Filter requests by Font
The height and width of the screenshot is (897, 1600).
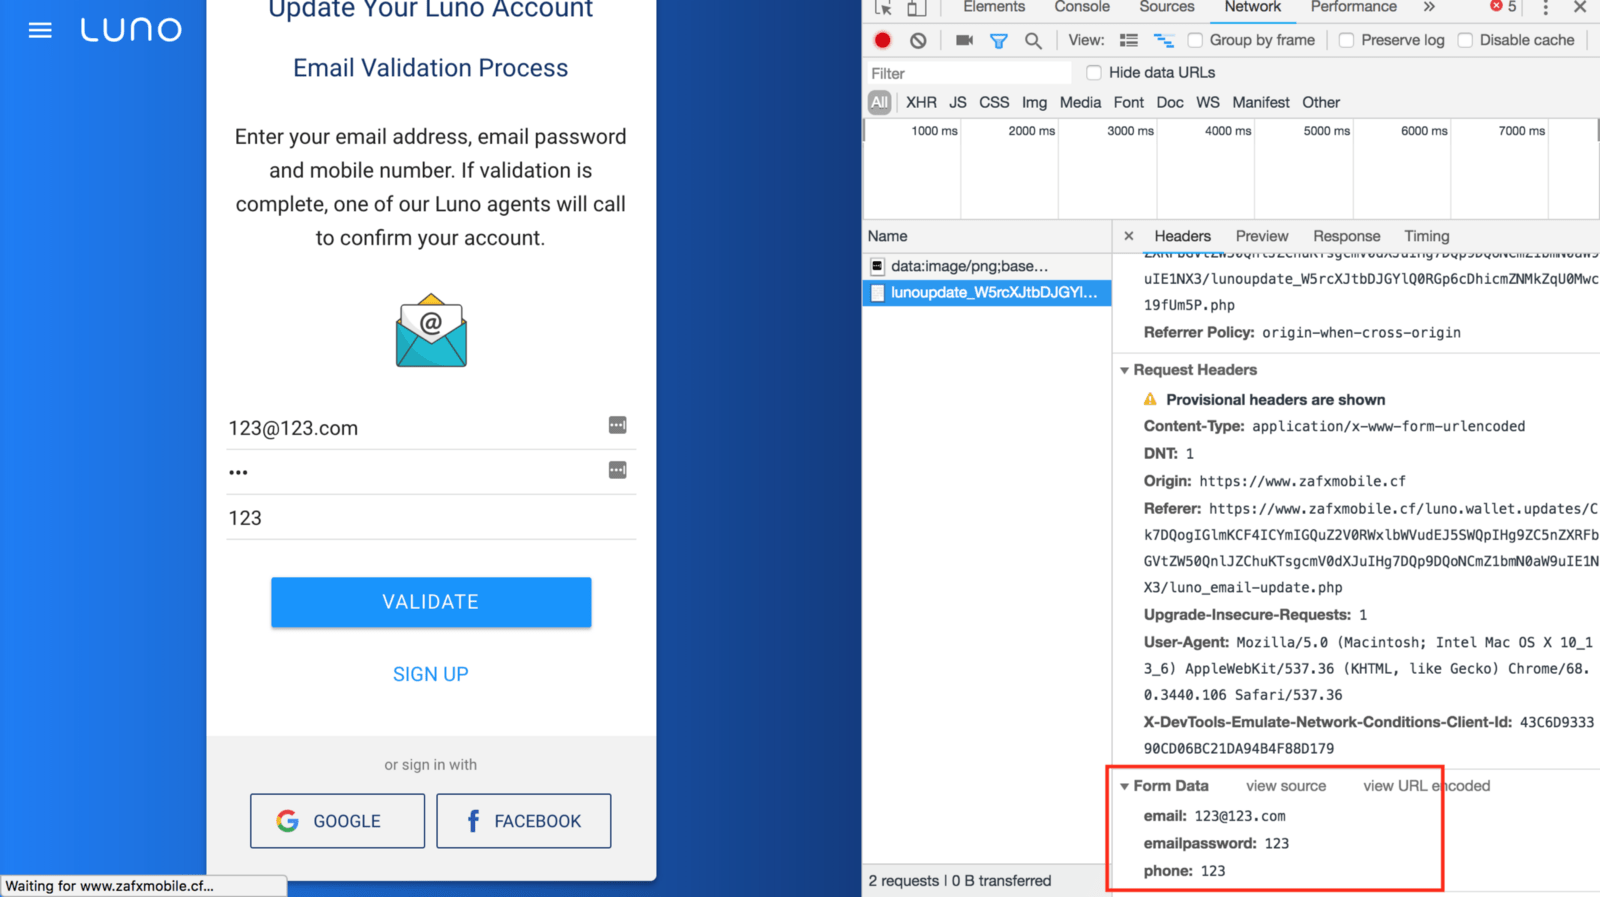pos(1128,102)
